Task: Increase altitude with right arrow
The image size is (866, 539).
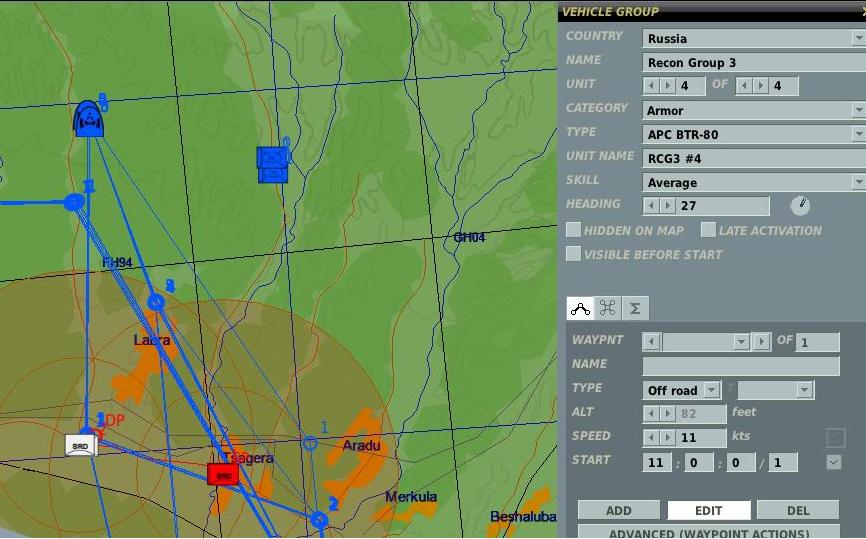Action: [x=667, y=414]
